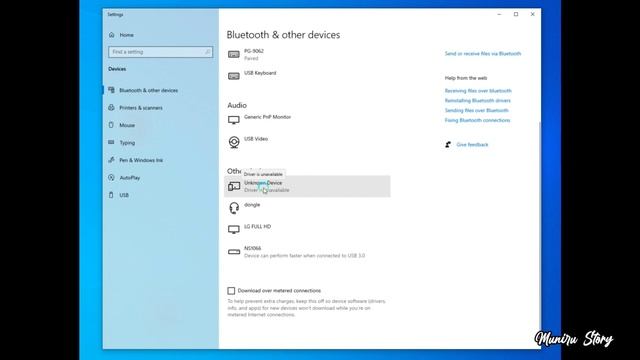Viewport: 640px width, 360px height.
Task: Open USB settings label
Action: point(124,195)
